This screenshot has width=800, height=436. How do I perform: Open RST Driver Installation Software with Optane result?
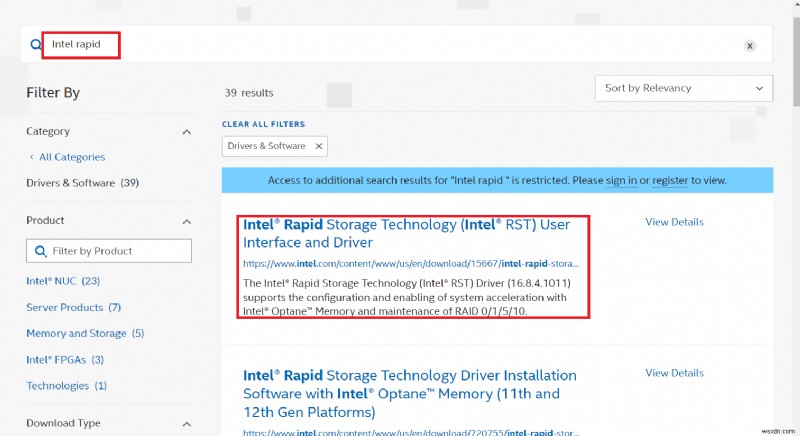410,394
